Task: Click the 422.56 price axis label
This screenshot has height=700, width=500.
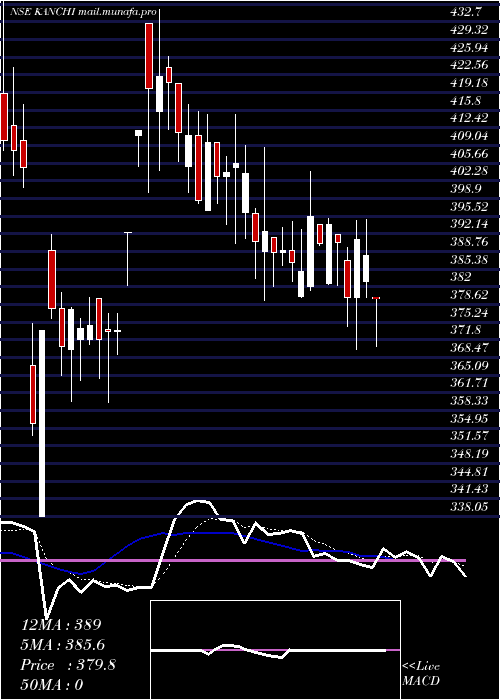Action: tap(470, 65)
